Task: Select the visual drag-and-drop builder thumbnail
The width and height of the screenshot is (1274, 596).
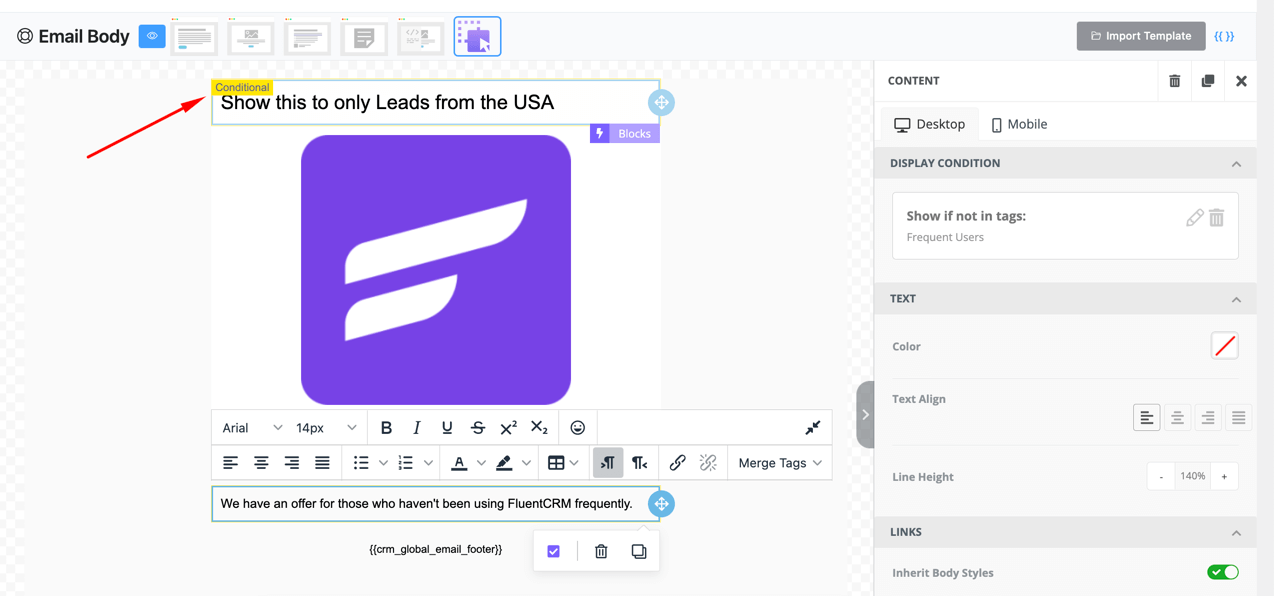Action: point(477,37)
